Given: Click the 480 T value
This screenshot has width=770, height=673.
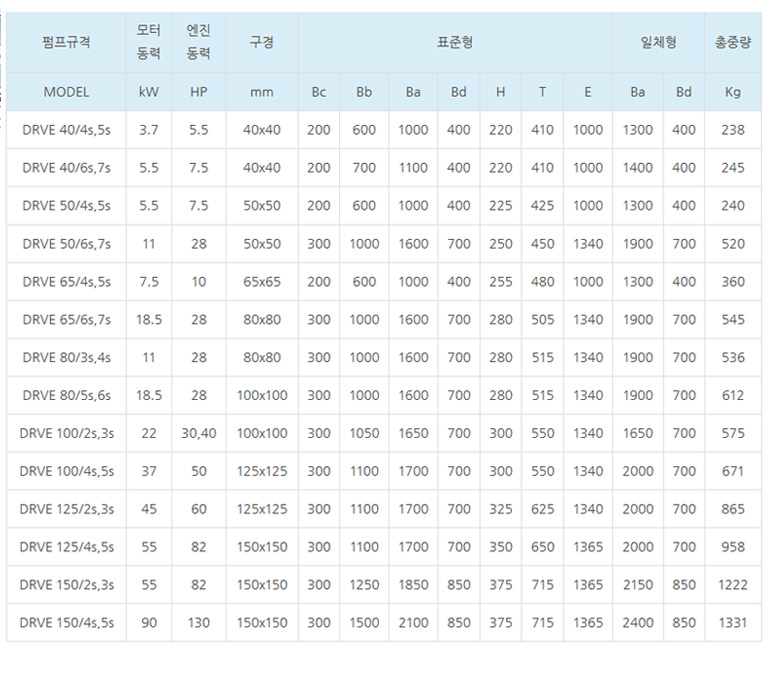Looking at the screenshot, I should (x=542, y=282).
